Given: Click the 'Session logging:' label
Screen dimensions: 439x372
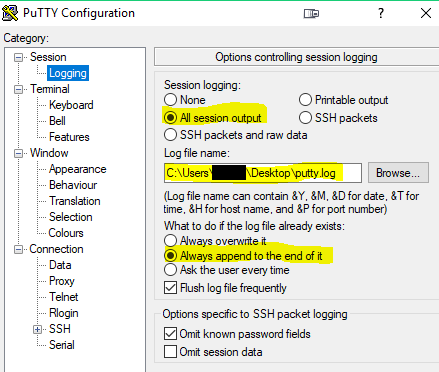Looking at the screenshot, I should click(x=202, y=85).
